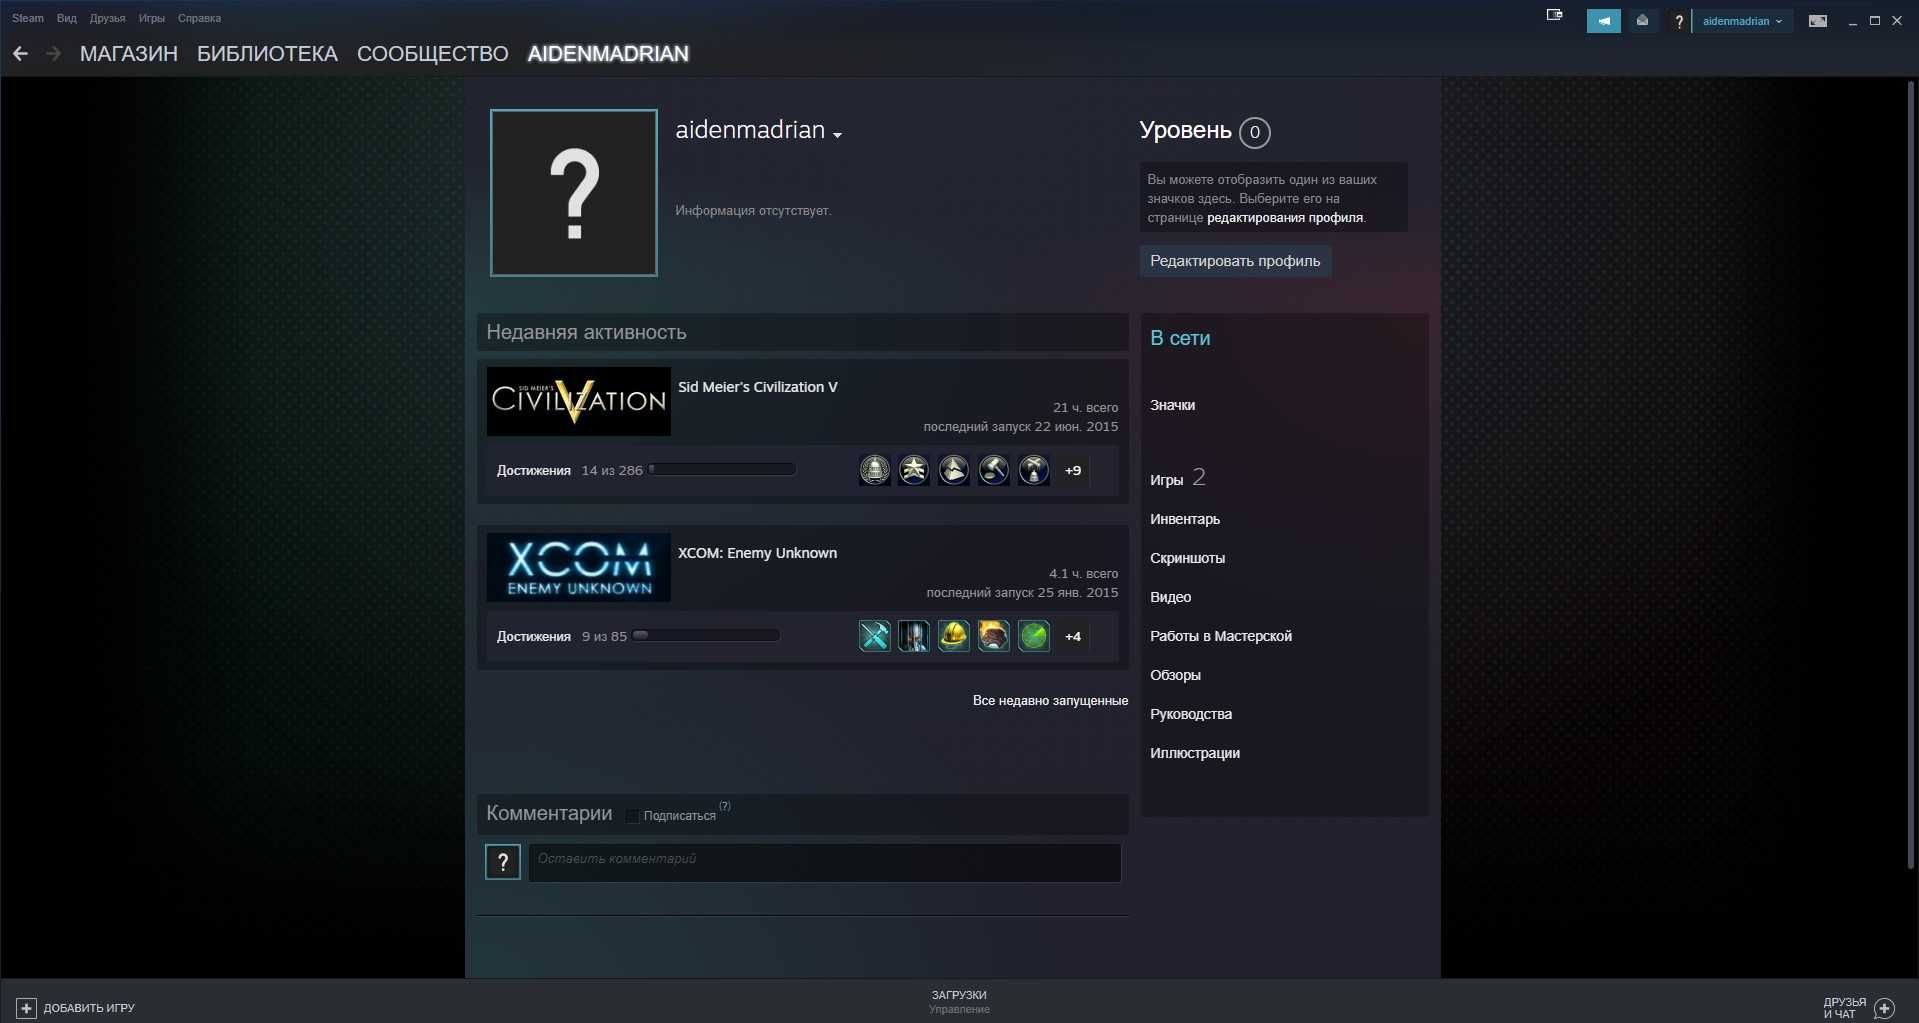Screen dimensions: 1919x1023
Task: Open the Иллюстрации link
Action: 1195,753
